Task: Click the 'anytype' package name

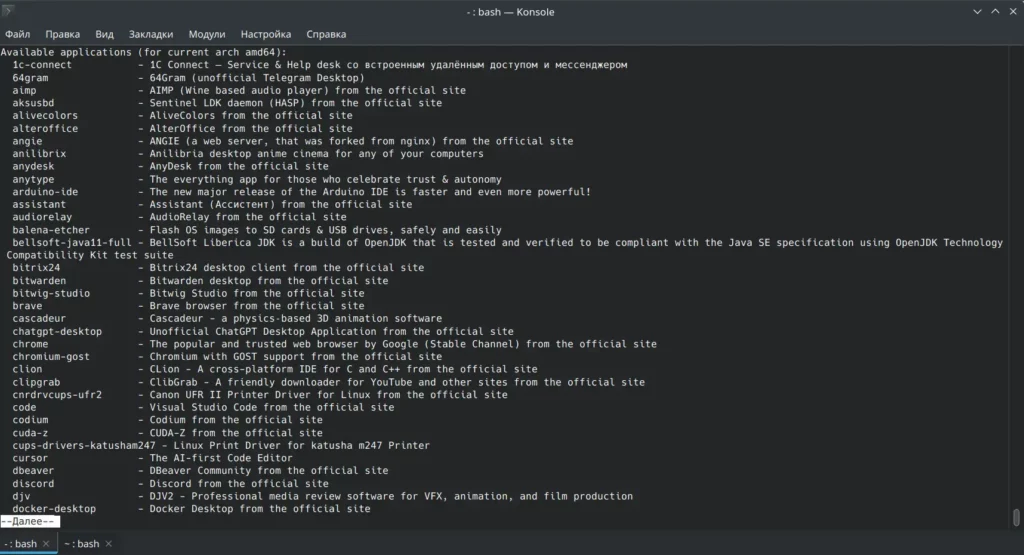Action: (33, 179)
